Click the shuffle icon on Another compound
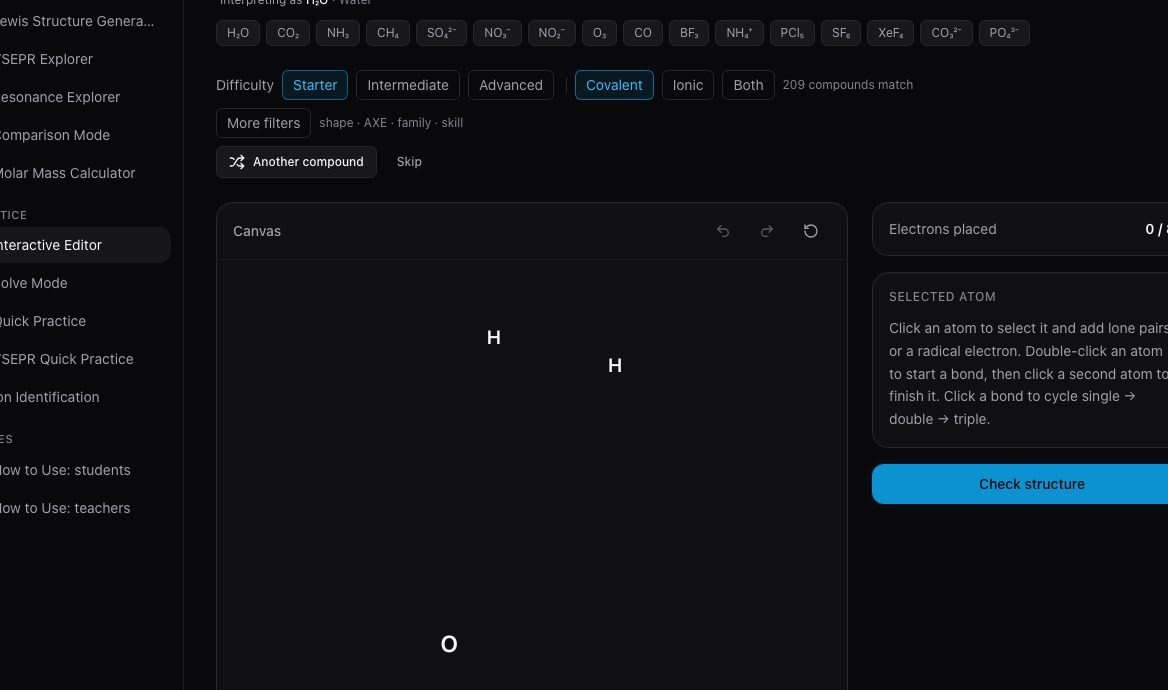This screenshot has width=1168, height=690. tap(237, 162)
